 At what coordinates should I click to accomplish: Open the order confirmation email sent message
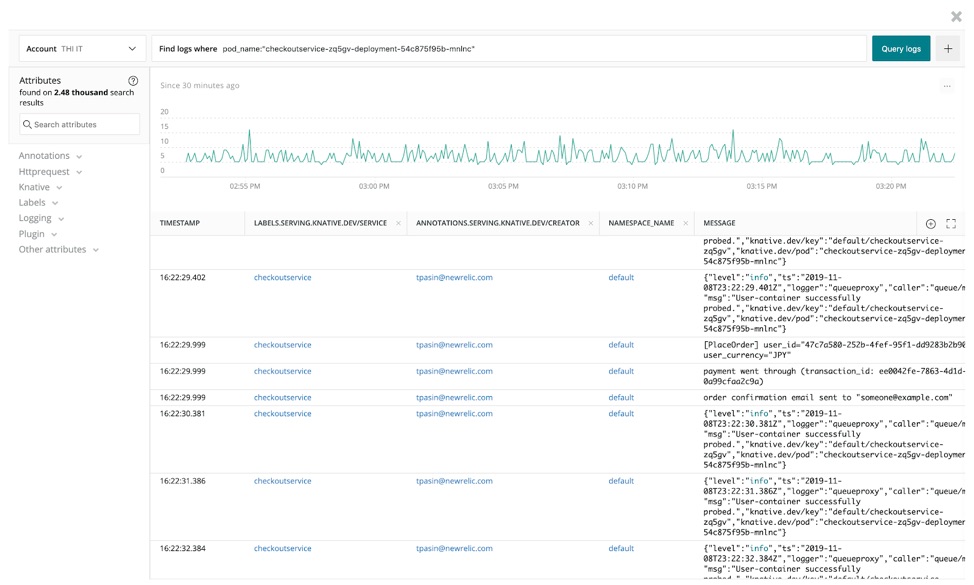[x=827, y=397]
